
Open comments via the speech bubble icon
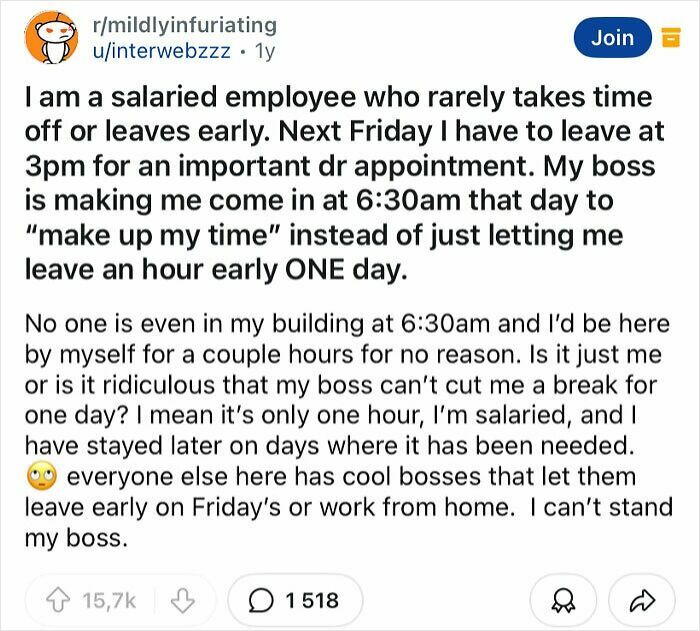260,600
